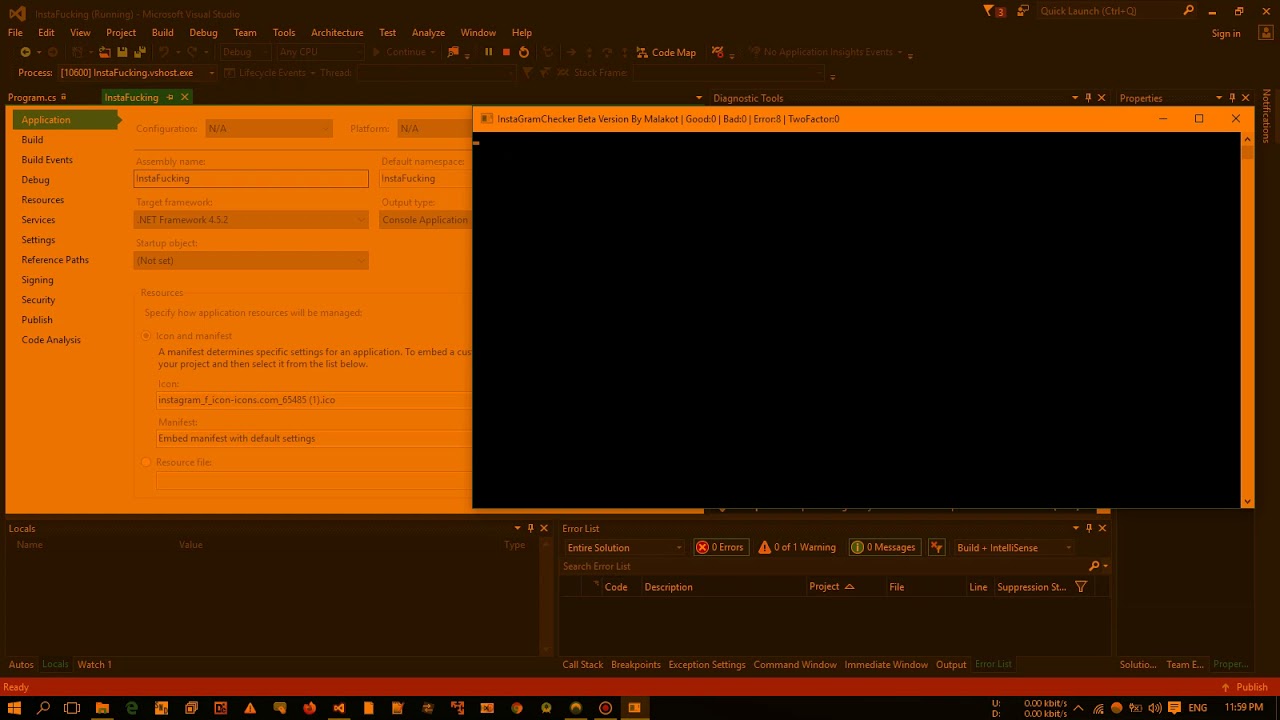Screen dimensions: 1280x720
Task: Toggle the 0 of 1 Warning filter
Action: pos(797,547)
